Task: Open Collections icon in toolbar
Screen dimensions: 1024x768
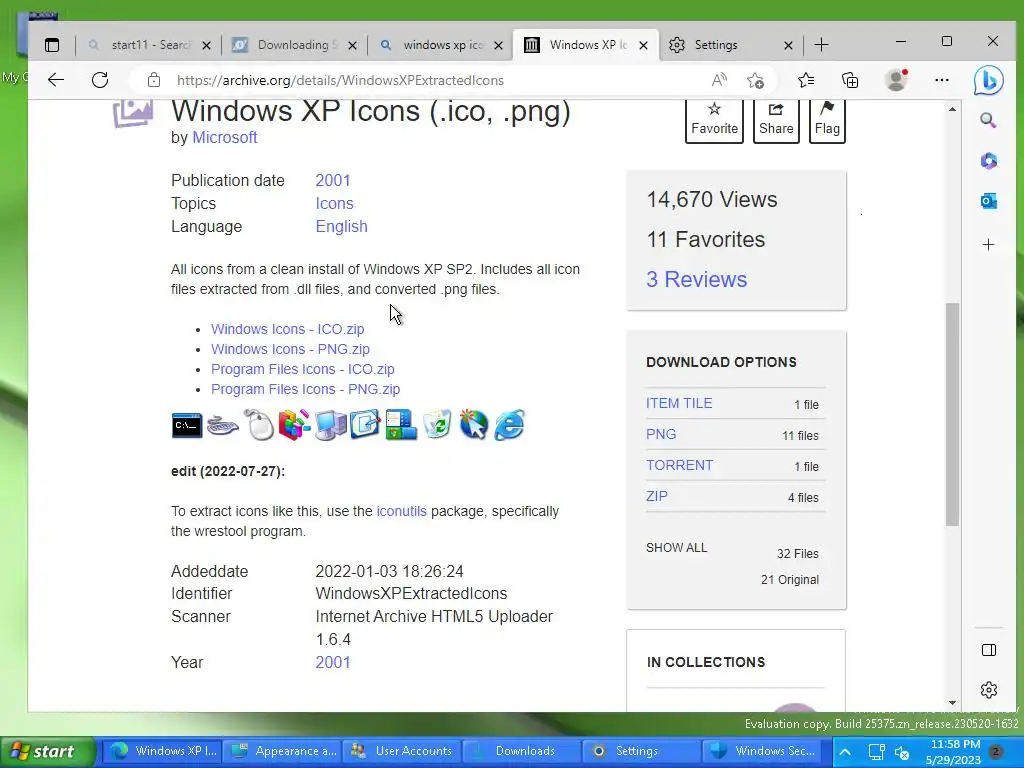Action: pyautogui.click(x=850, y=80)
